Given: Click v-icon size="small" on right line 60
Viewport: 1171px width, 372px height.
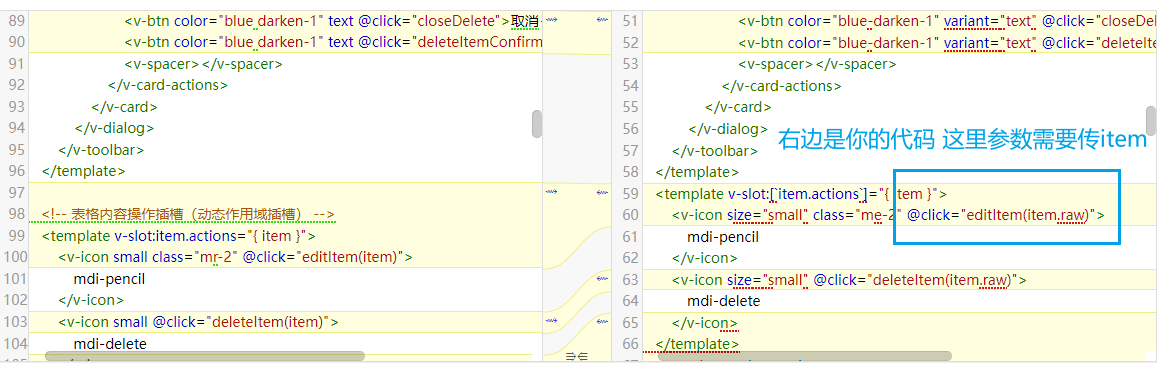Looking at the screenshot, I should [888, 214].
